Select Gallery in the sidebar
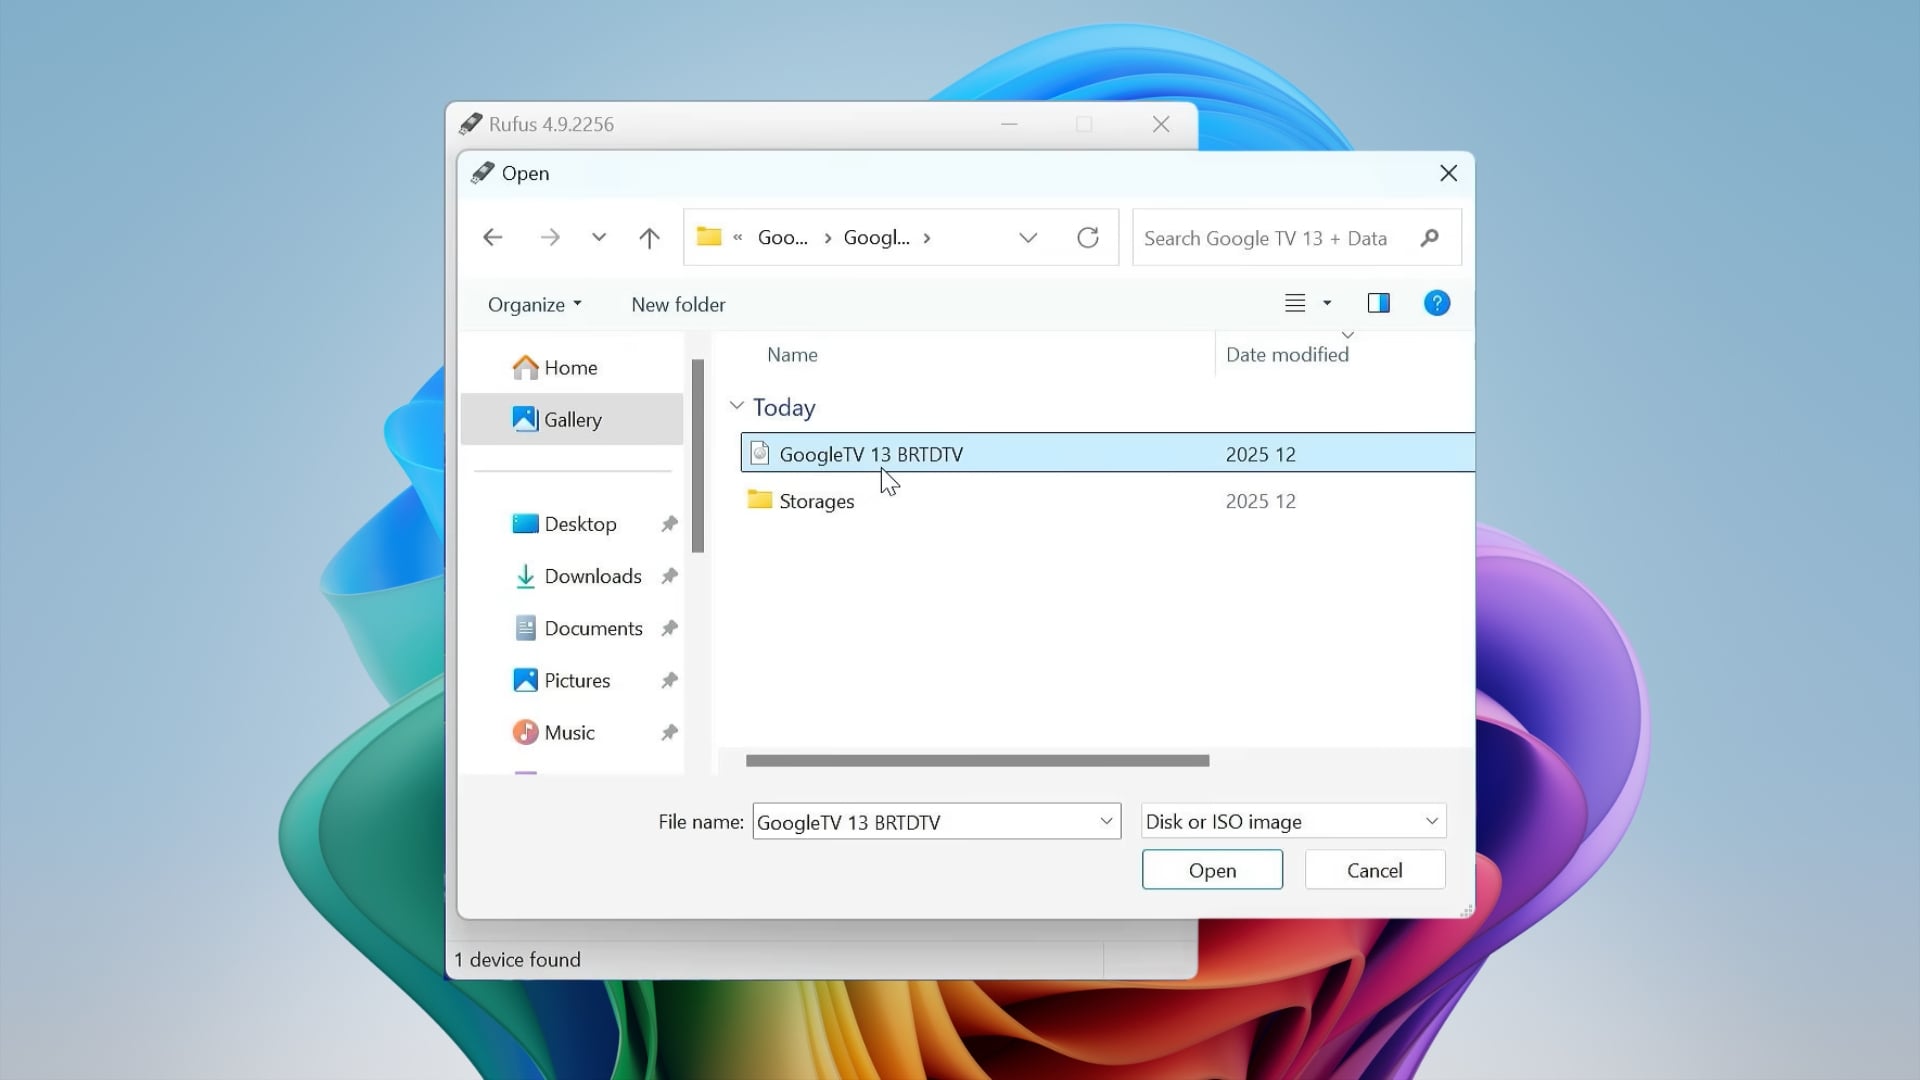1920x1080 pixels. click(573, 419)
